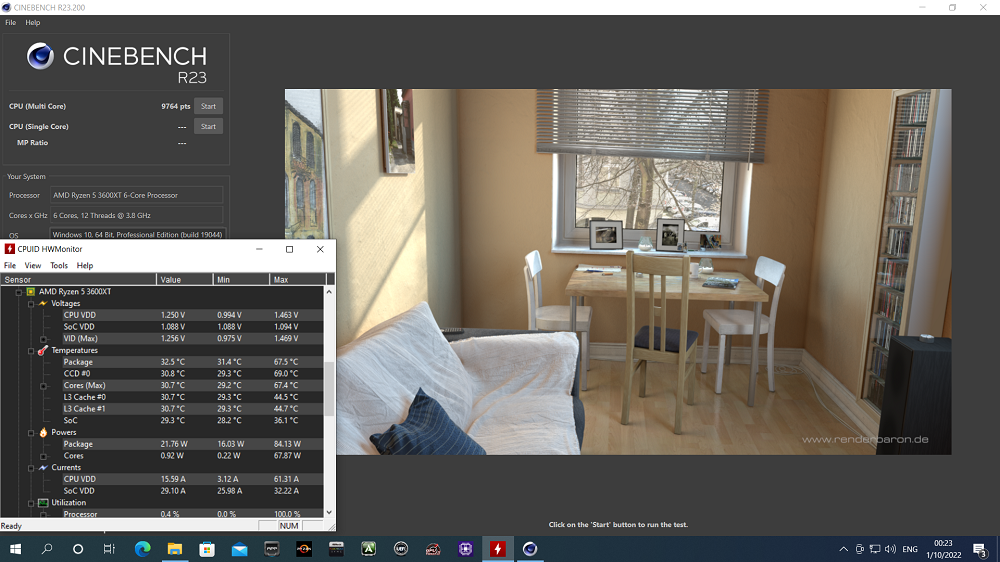Click the Voltages lightning bolt icon
The image size is (1000, 562).
point(43,304)
